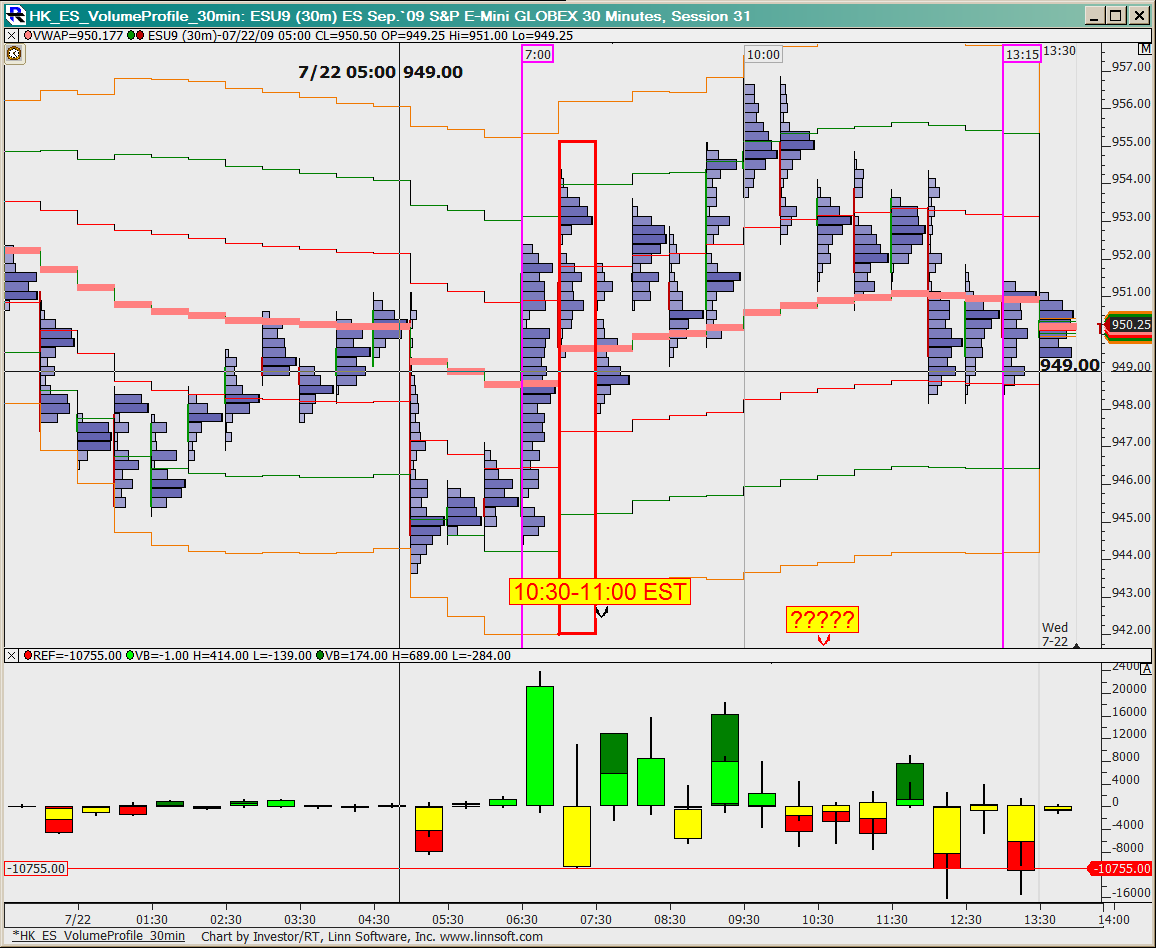Screen dimensions: 1156x948
Task: Close the lower volume pane with X
Action: (11, 656)
